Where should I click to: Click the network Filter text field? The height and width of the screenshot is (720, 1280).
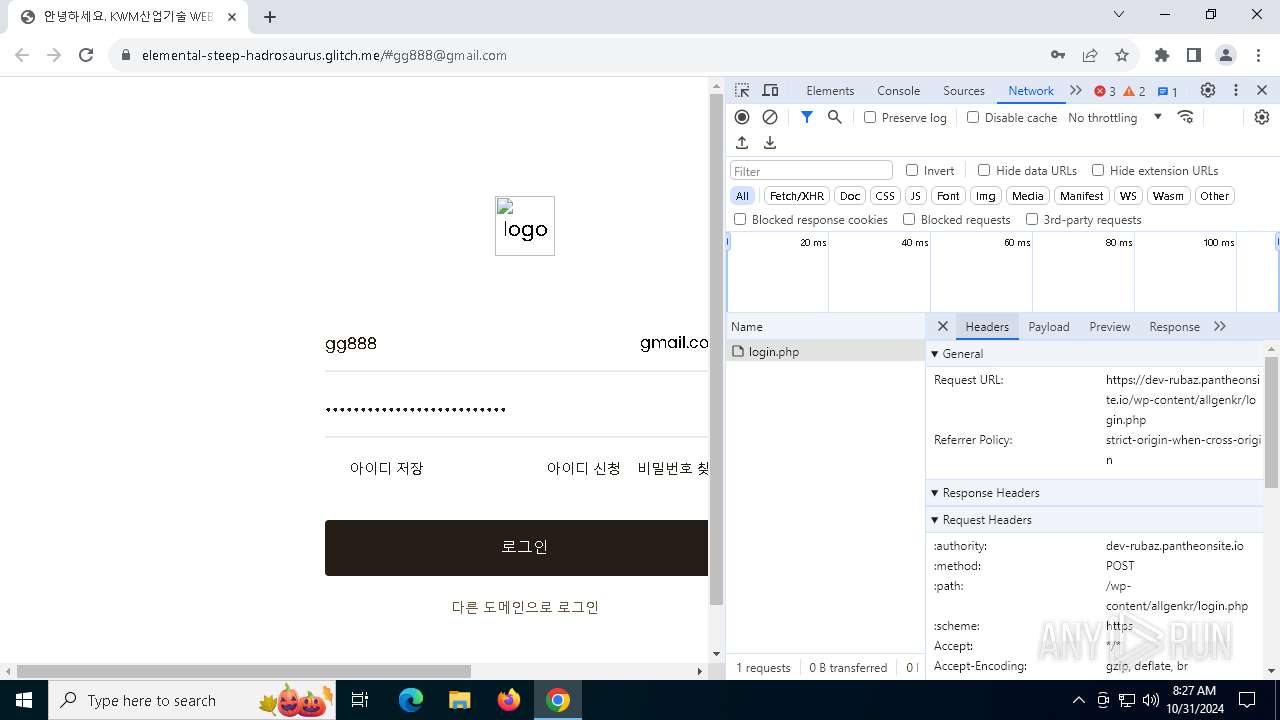[x=811, y=170]
